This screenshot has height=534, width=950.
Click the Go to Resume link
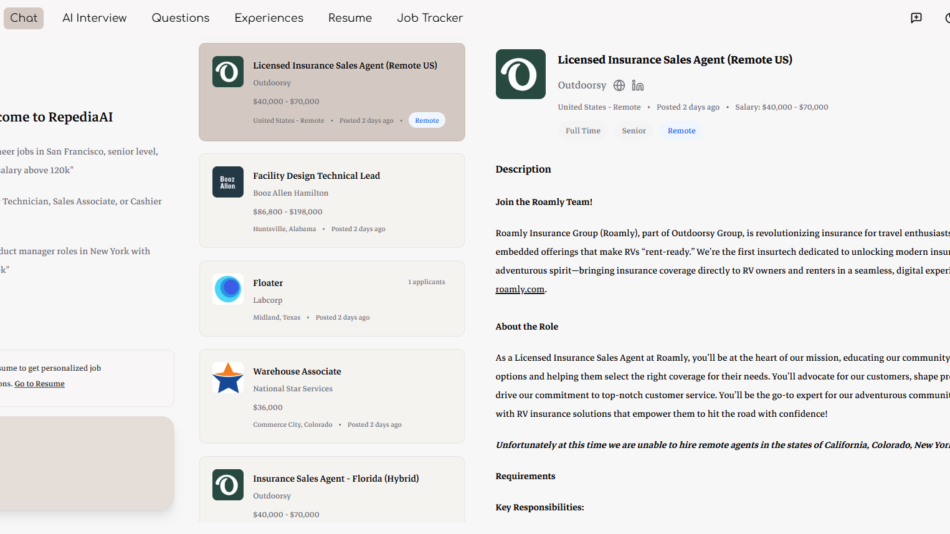point(39,384)
